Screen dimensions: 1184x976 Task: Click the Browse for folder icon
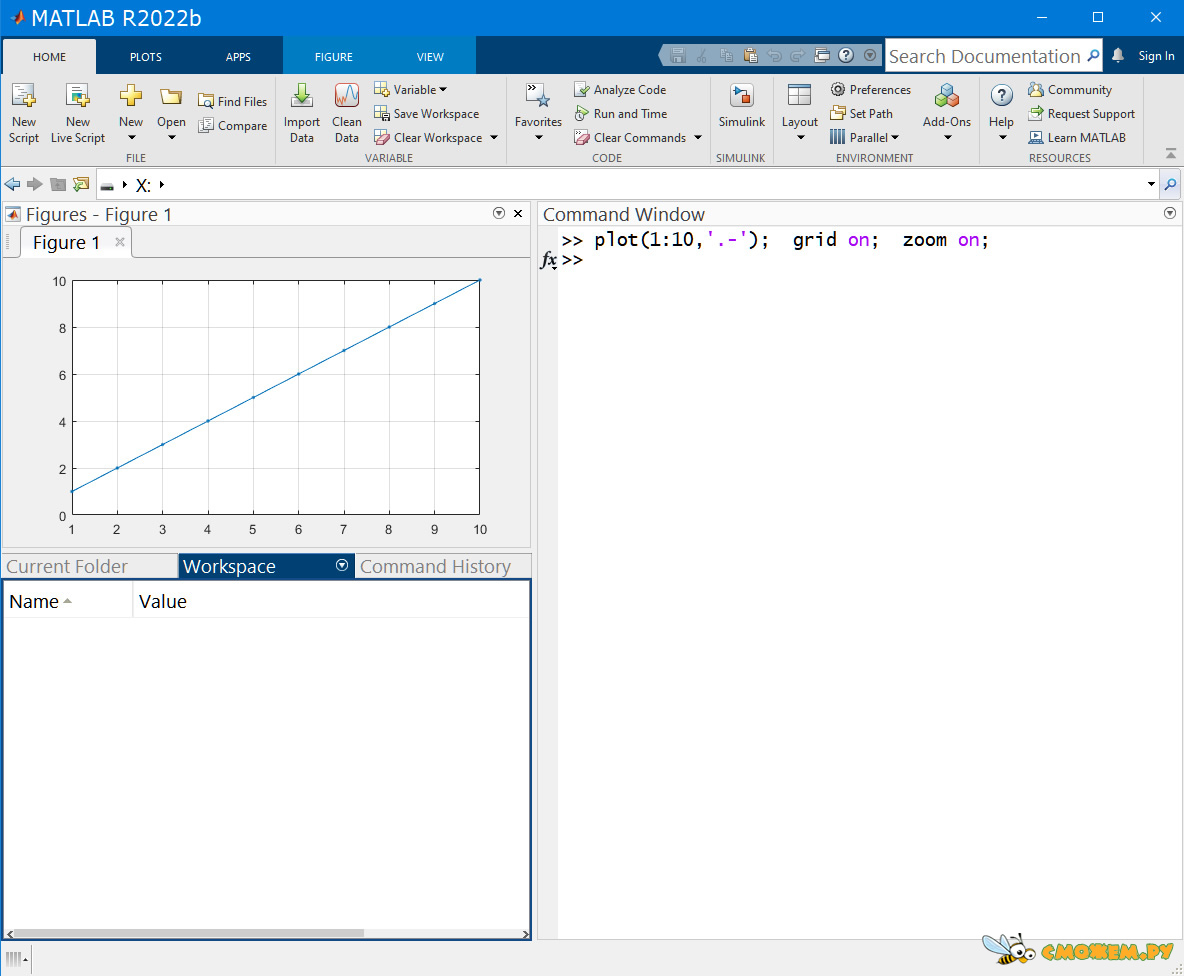pos(81,184)
